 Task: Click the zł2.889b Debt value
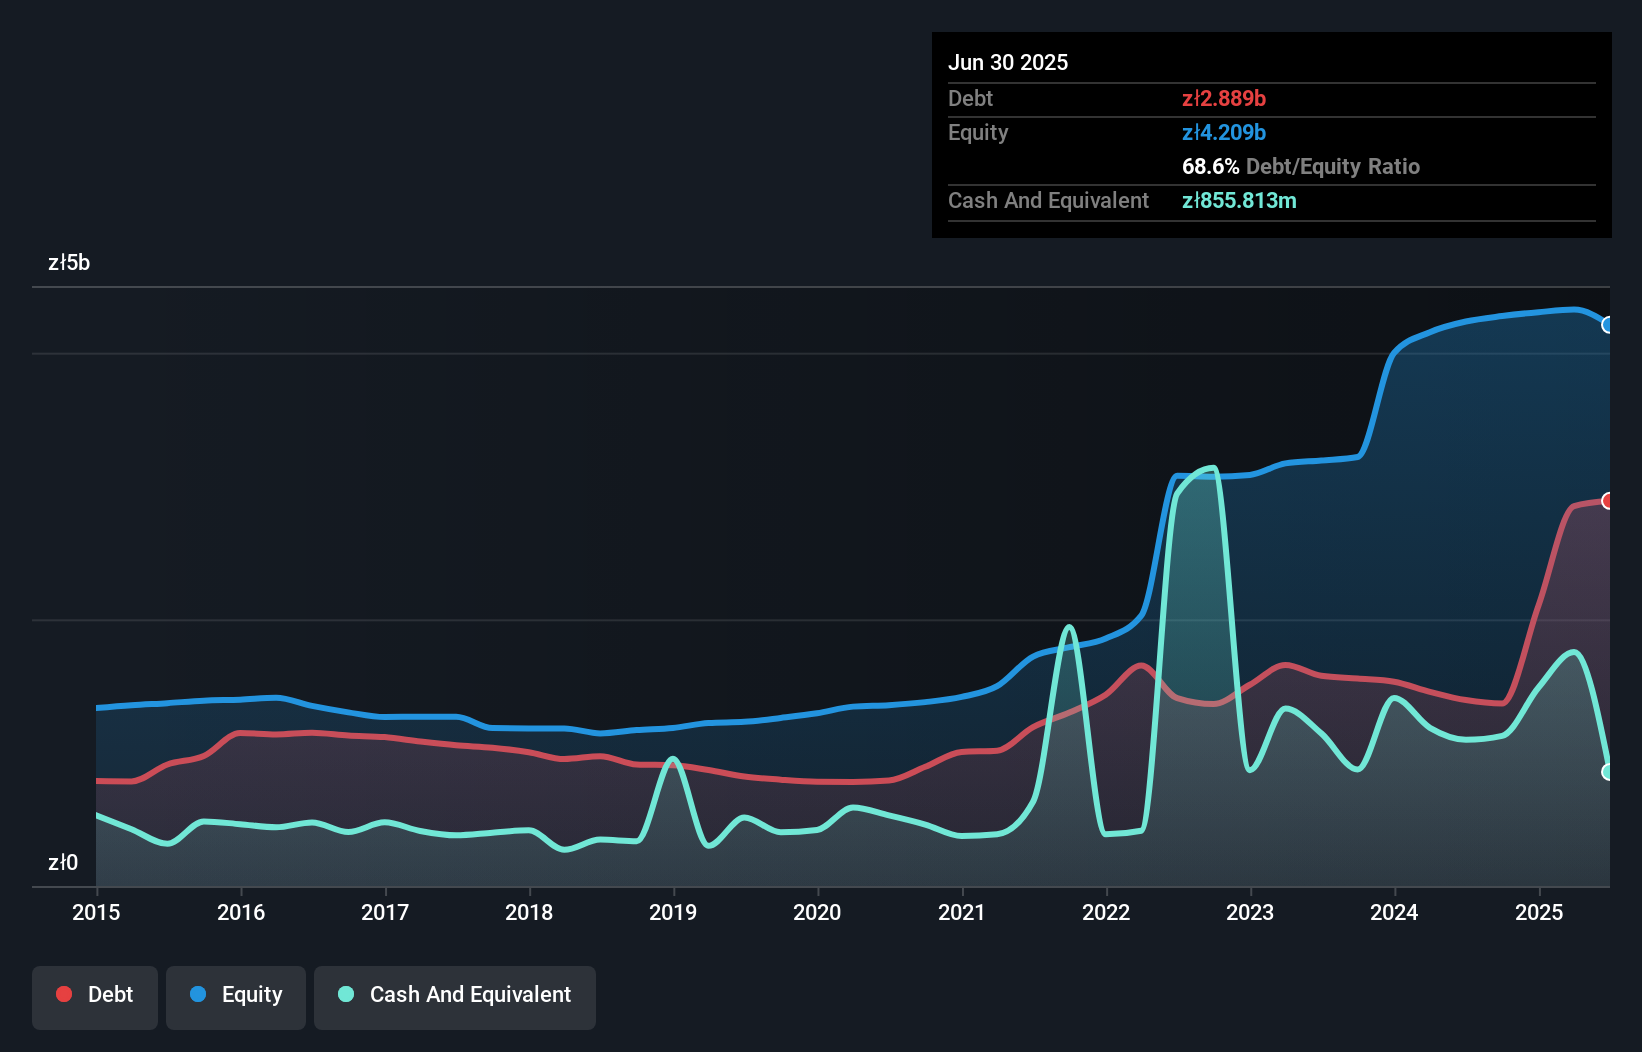pos(1222,98)
